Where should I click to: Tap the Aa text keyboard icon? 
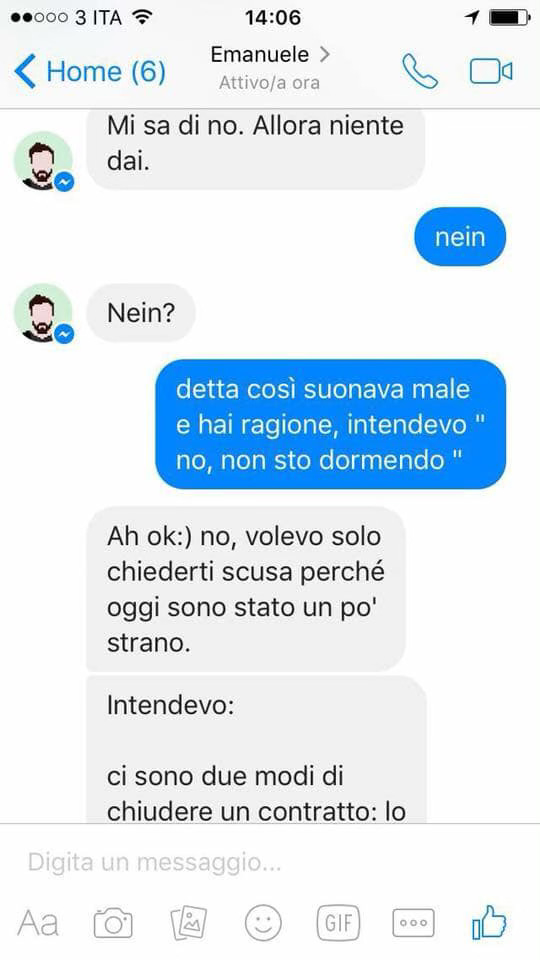(38, 923)
